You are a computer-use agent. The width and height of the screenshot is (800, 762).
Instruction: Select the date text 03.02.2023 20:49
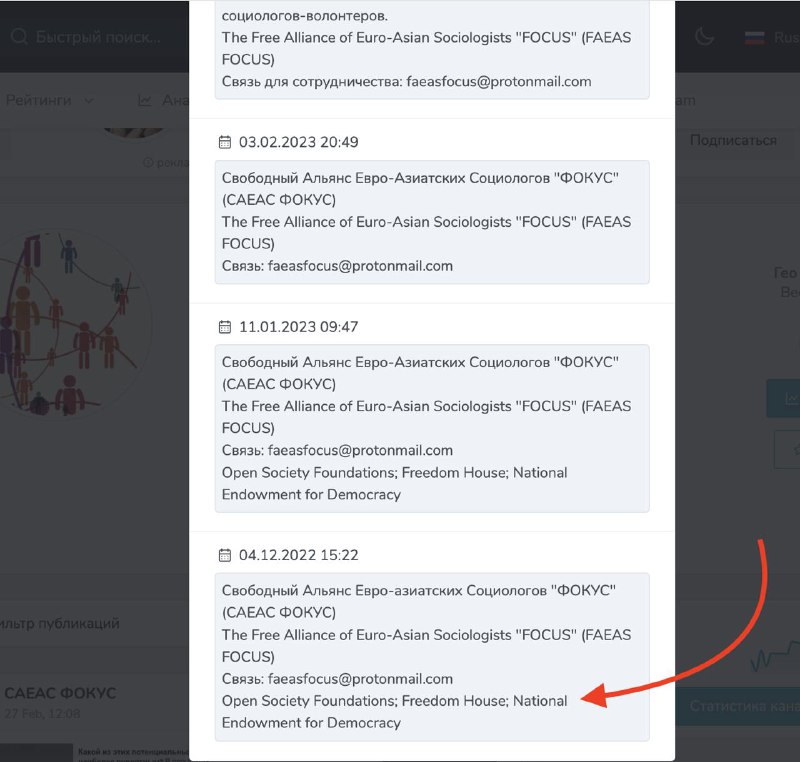point(298,142)
